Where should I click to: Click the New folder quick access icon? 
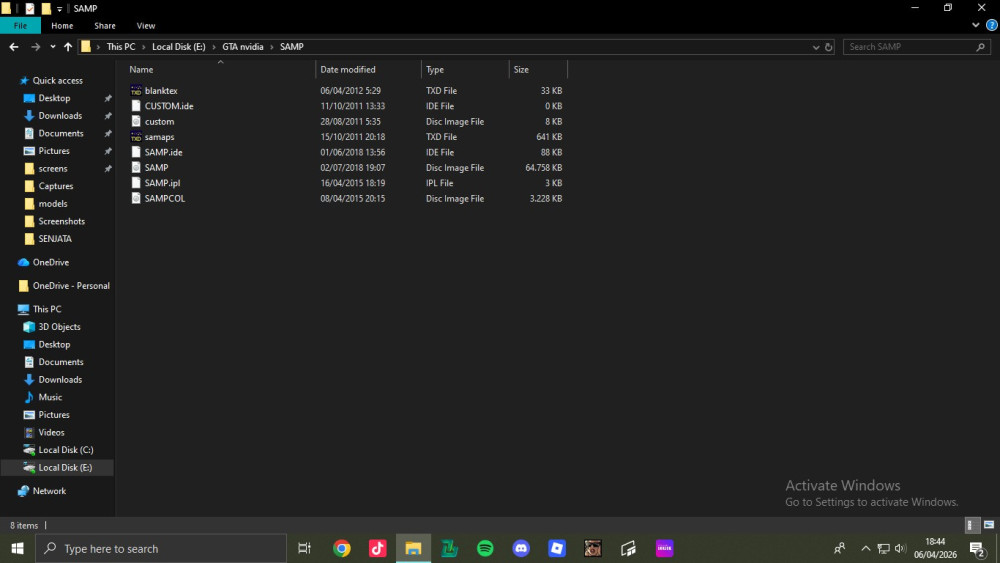[x=46, y=8]
